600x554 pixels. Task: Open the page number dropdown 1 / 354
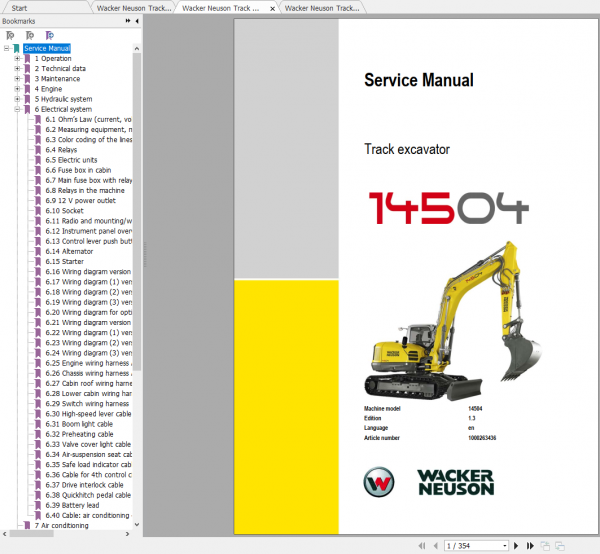[x=505, y=546]
